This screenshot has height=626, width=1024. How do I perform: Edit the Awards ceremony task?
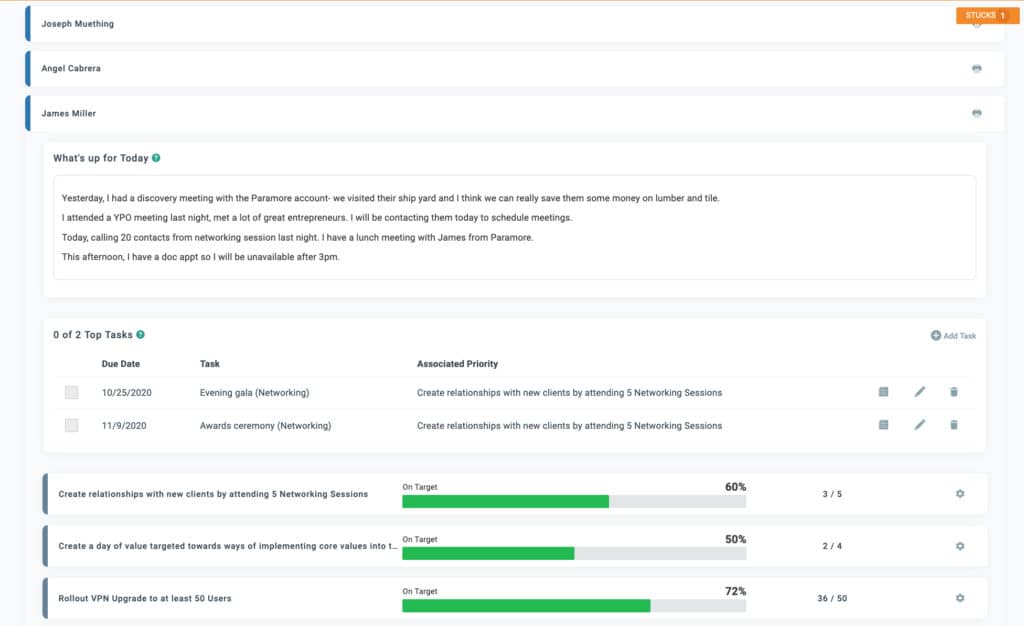[x=919, y=425]
